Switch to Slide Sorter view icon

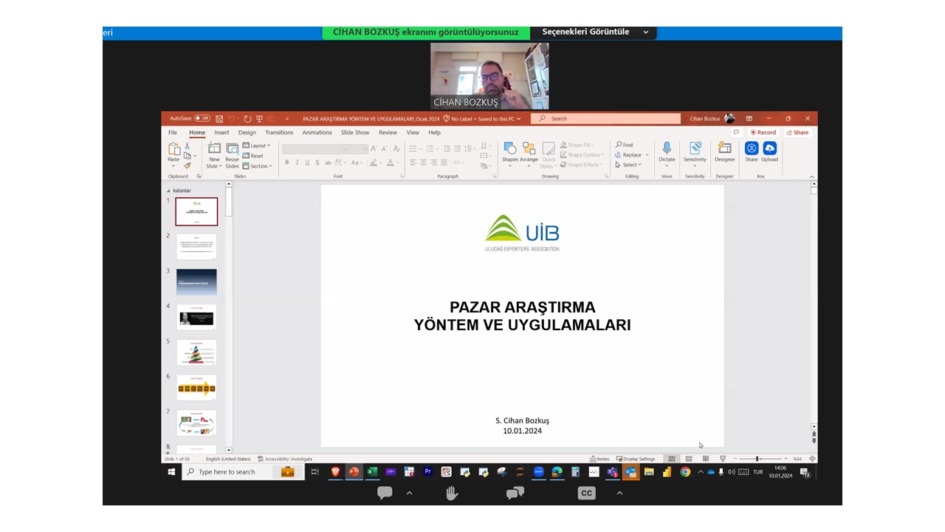point(688,459)
